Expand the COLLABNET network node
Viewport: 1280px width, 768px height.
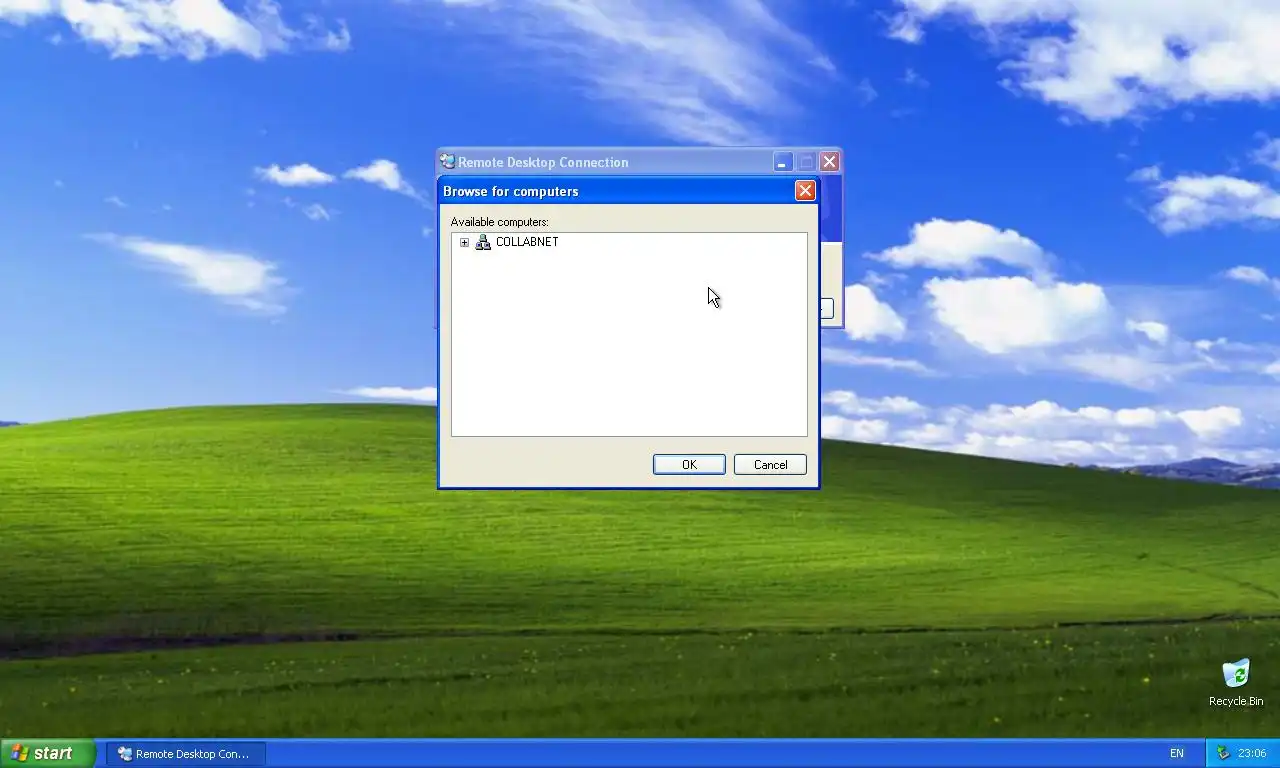[464, 242]
